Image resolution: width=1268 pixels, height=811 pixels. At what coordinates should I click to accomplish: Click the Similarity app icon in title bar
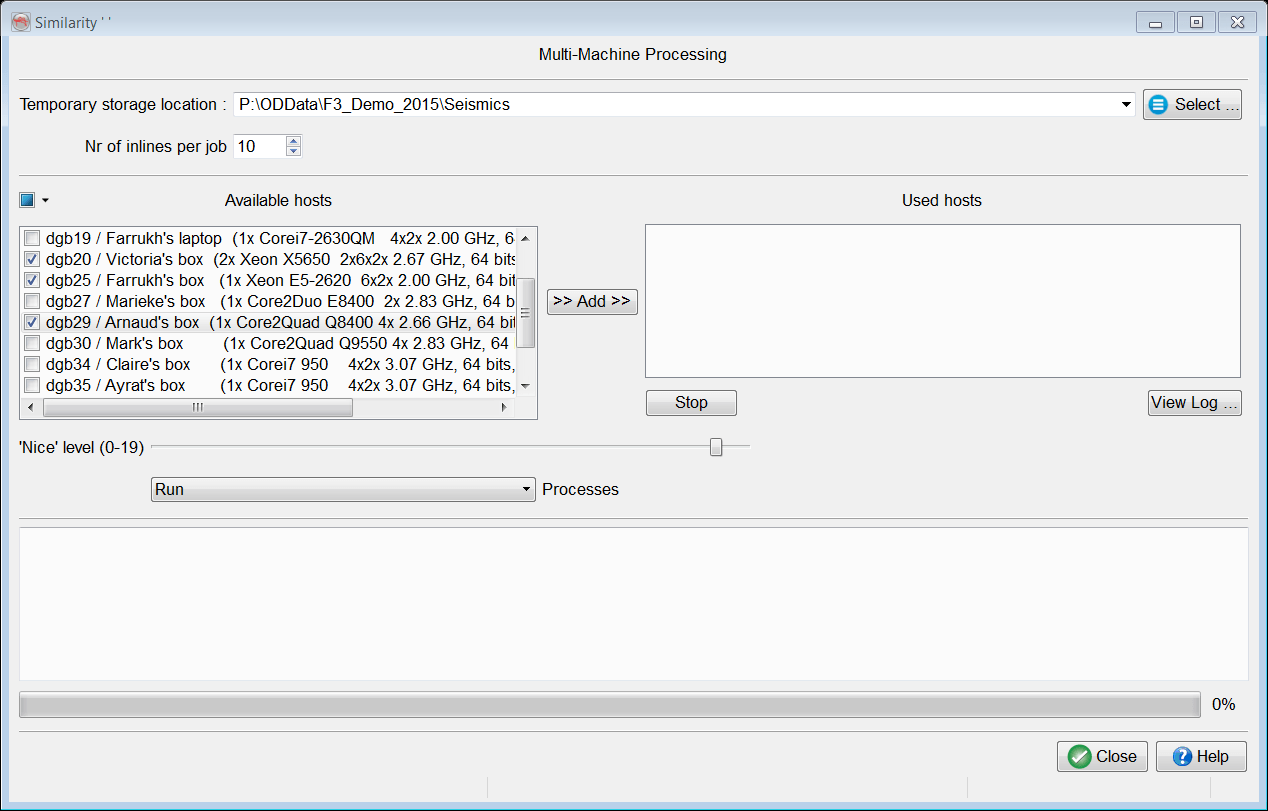20,21
